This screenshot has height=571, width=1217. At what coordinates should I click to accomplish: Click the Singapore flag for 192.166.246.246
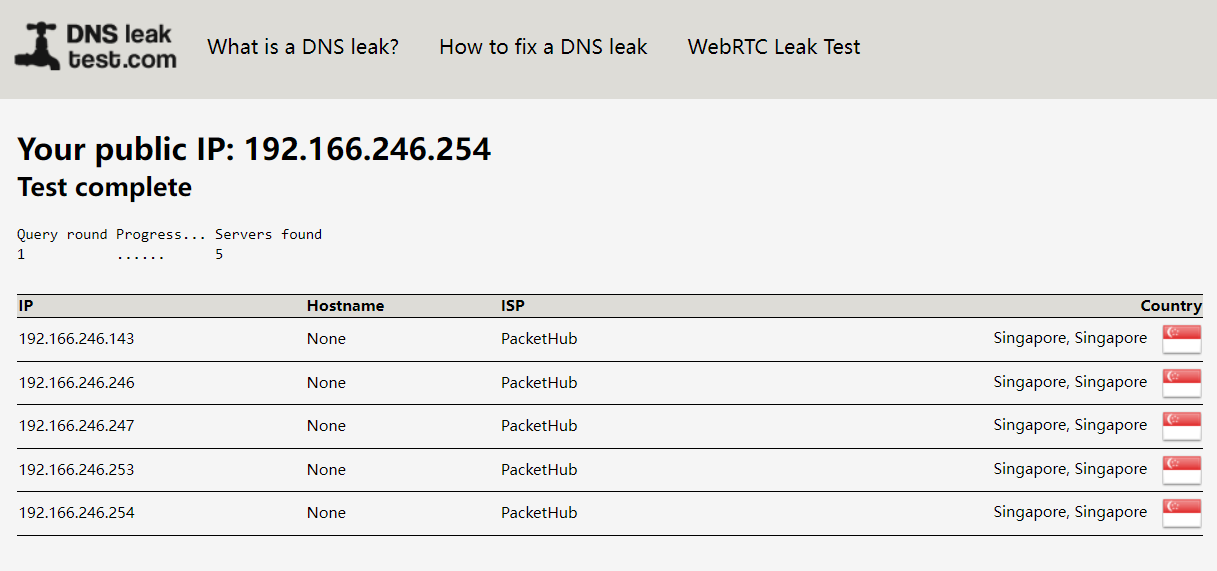pos(1181,383)
